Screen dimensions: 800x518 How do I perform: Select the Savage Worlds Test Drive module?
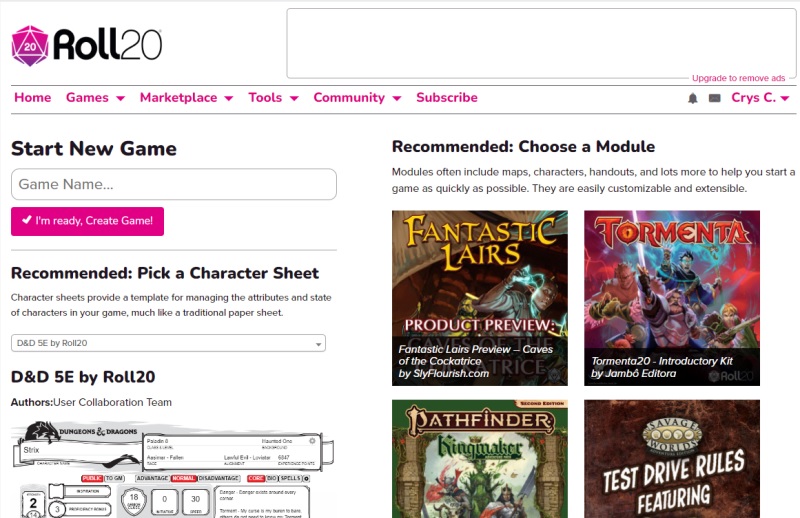point(672,459)
